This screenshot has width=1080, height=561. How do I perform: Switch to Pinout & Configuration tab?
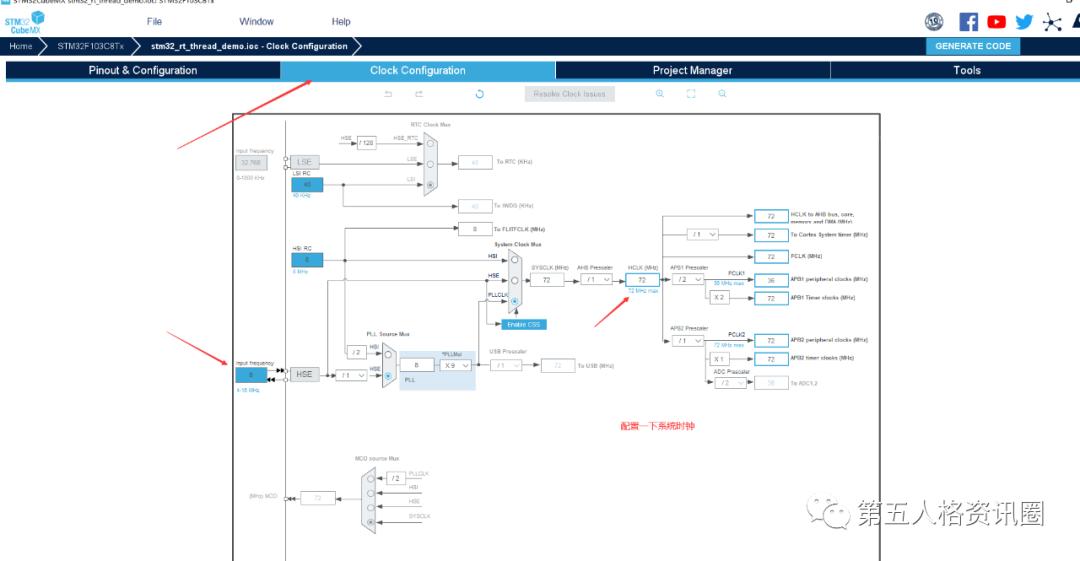[143, 70]
